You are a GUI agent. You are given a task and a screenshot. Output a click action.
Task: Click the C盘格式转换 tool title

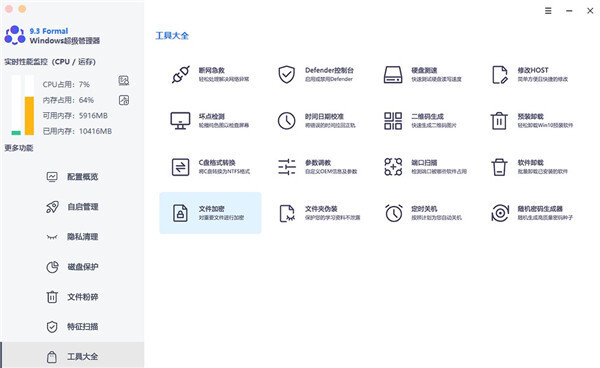click(x=217, y=163)
